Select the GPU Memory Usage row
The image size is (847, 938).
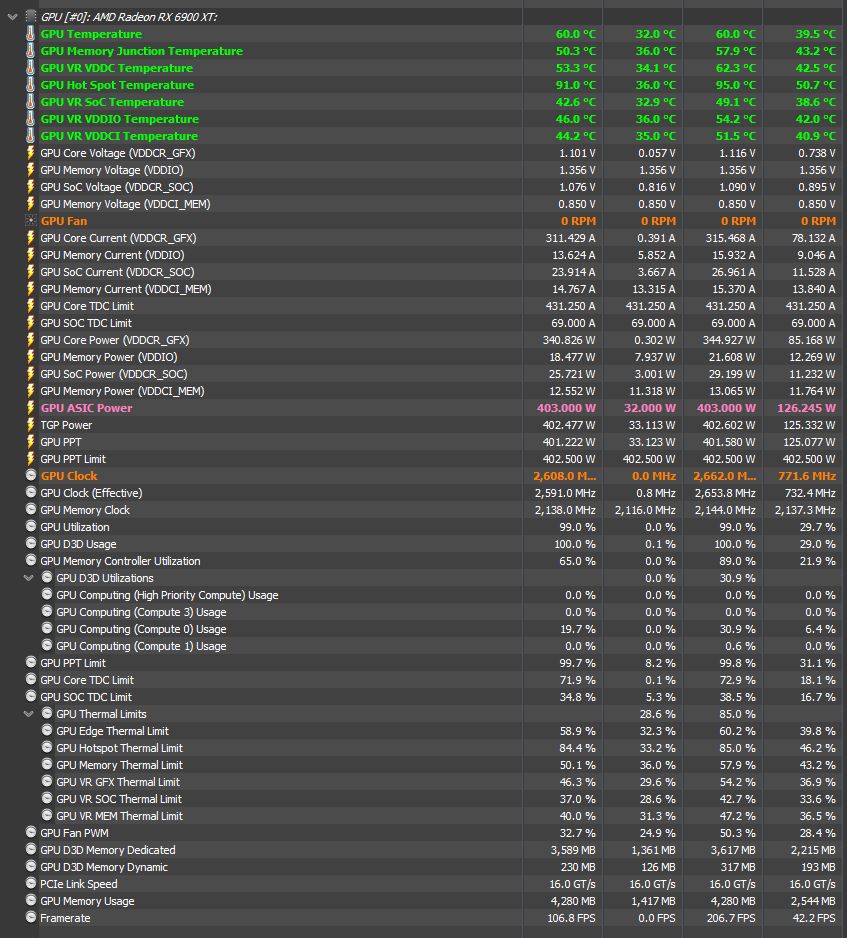pyautogui.click(x=87, y=901)
